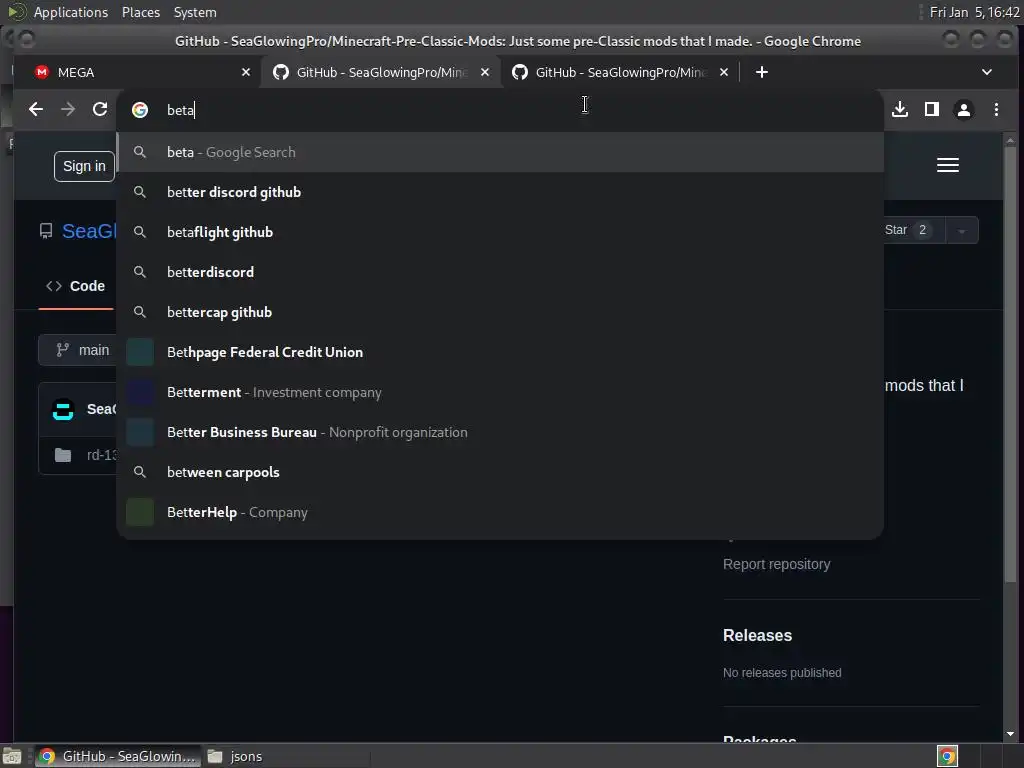Click the SeaGlowingPro commit avatar
1024x768 pixels.
[x=63, y=410]
